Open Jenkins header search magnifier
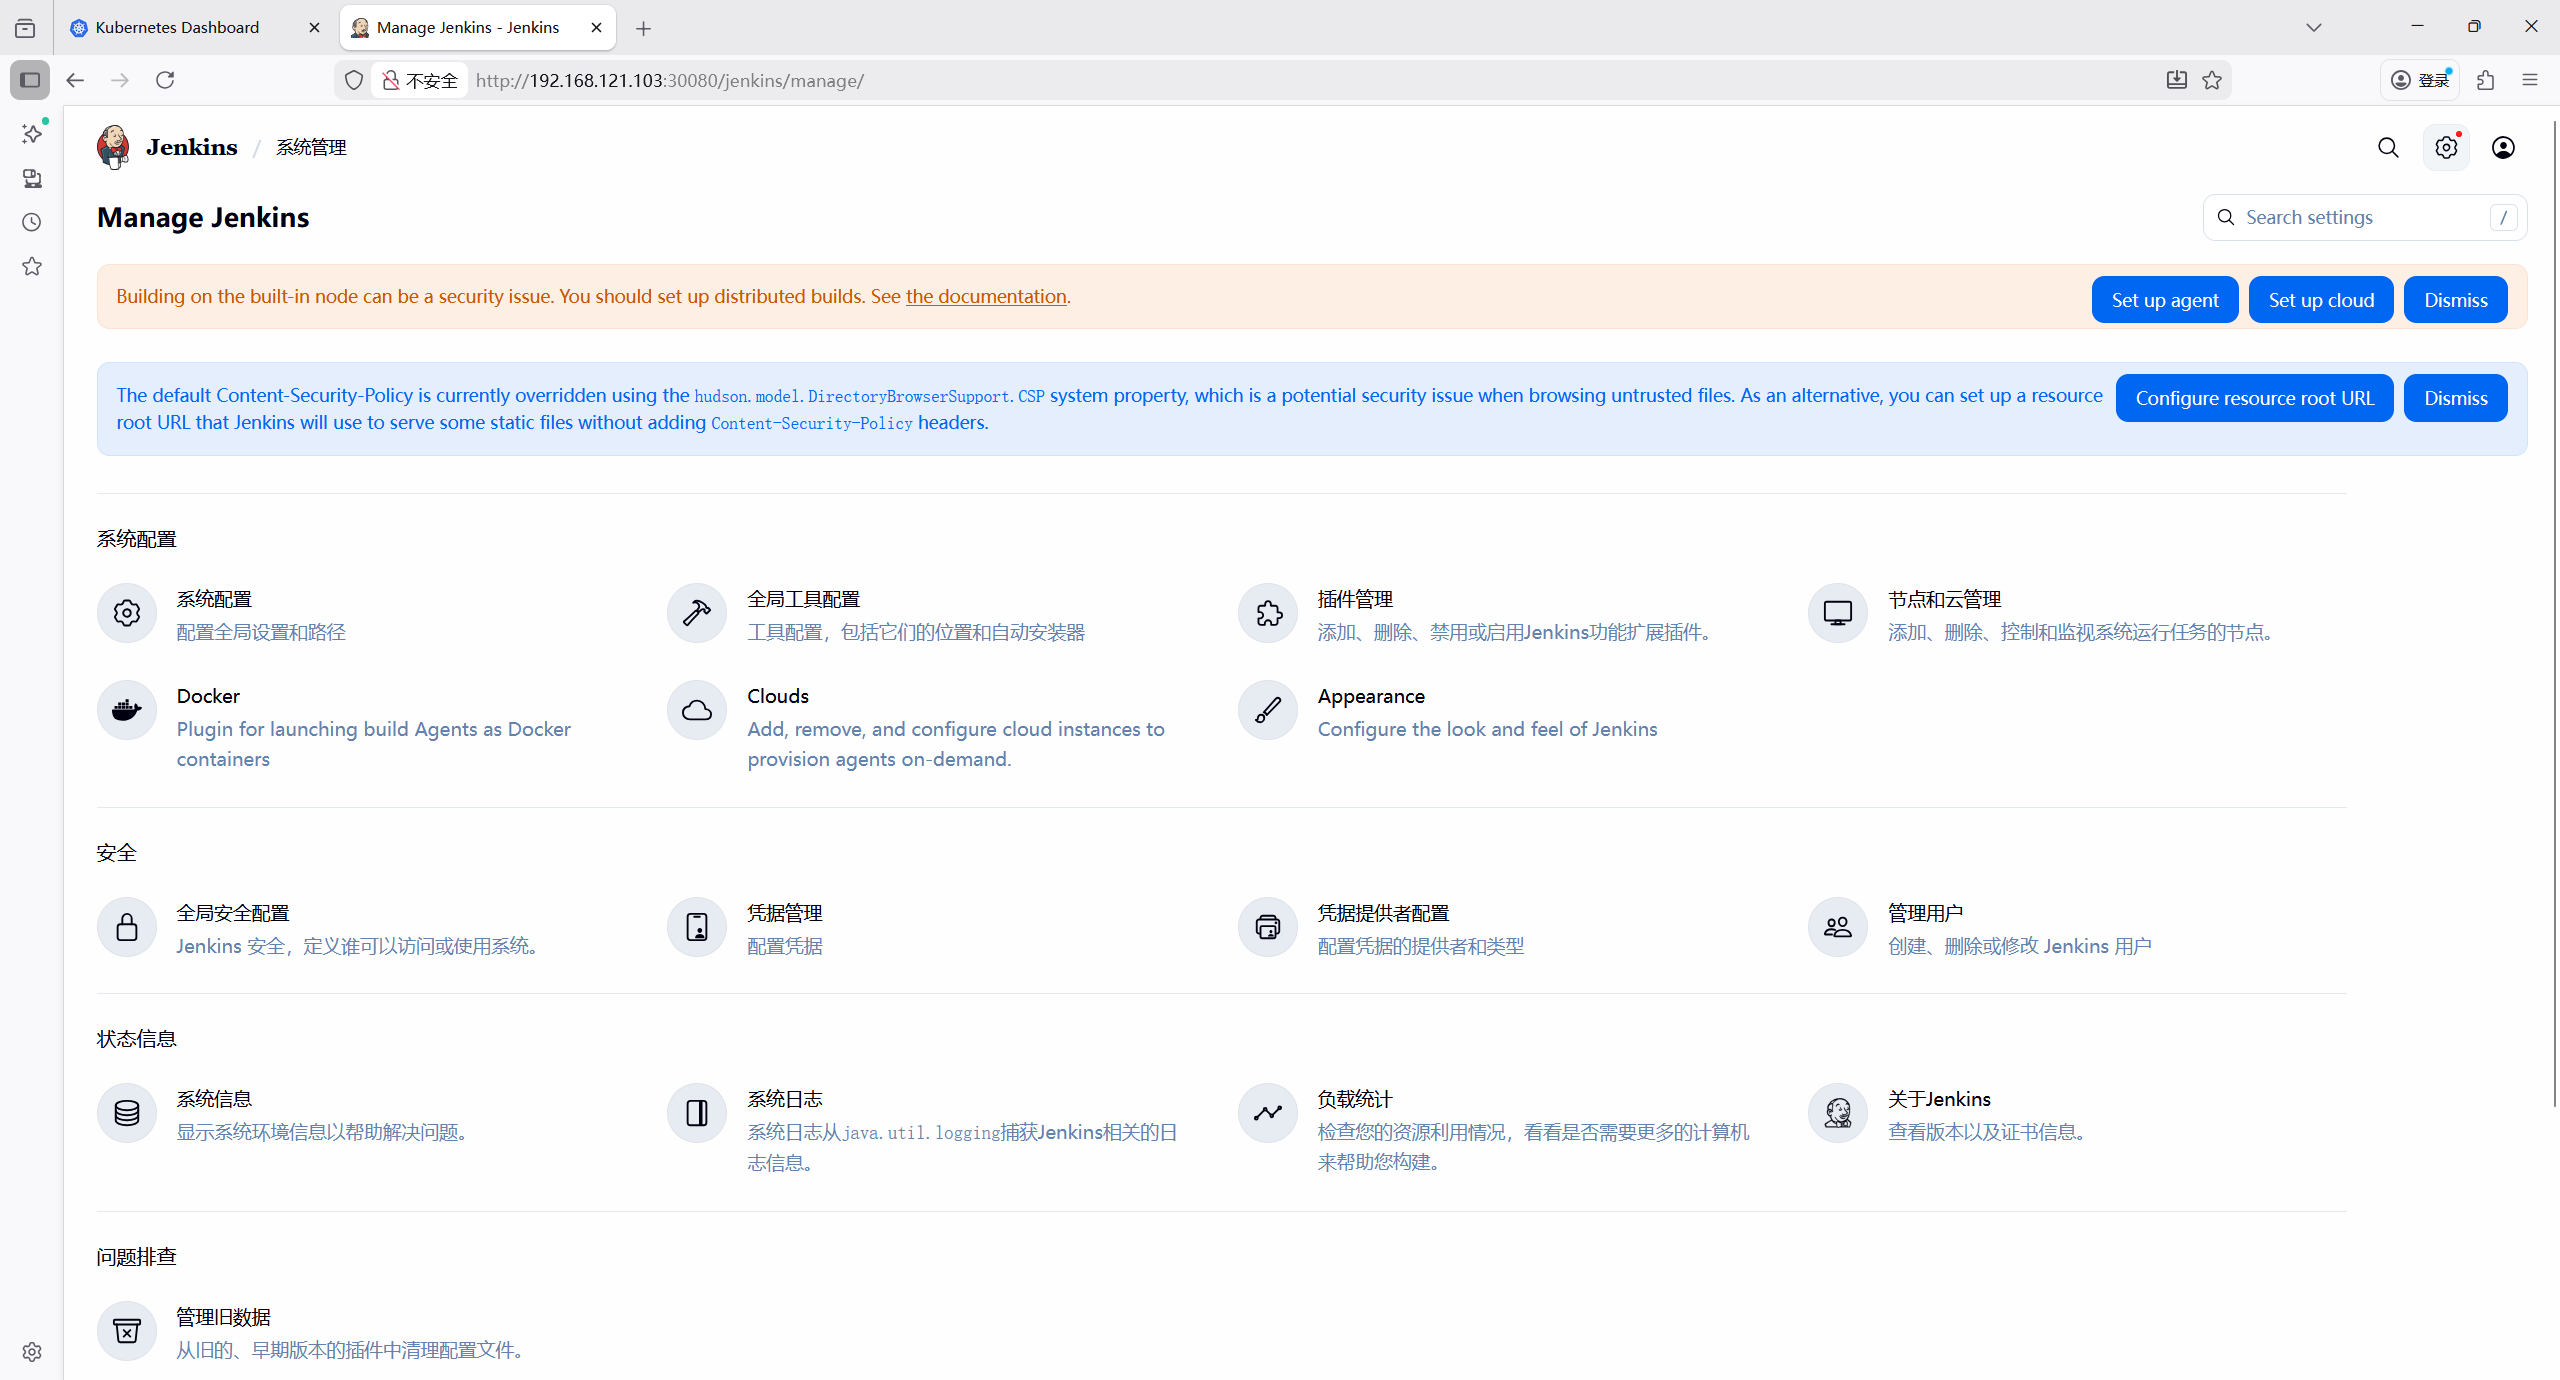Image resolution: width=2560 pixels, height=1380 pixels. 2388,148
